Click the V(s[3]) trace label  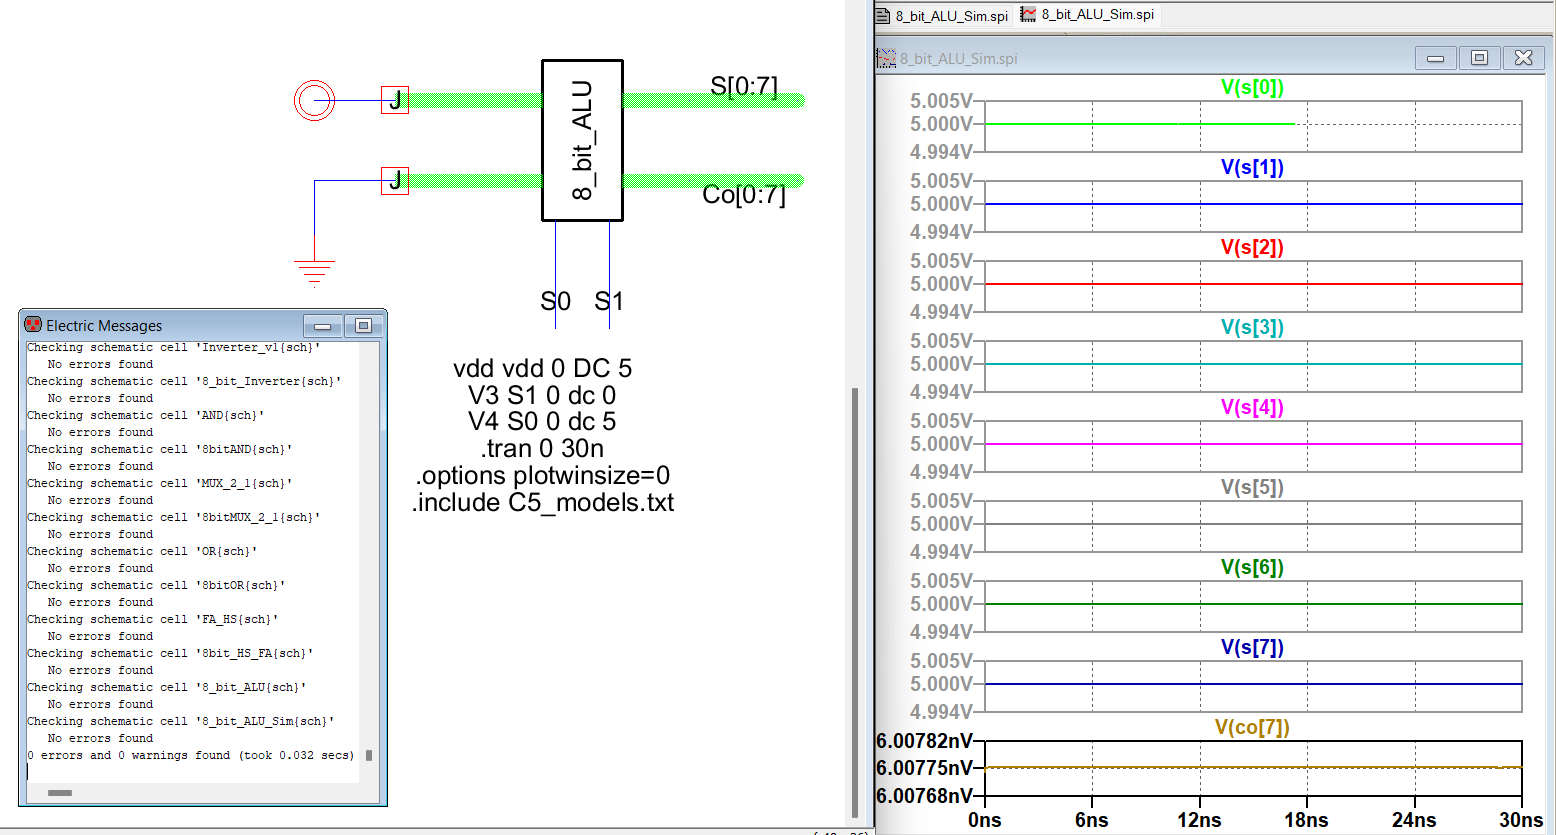1252,327
